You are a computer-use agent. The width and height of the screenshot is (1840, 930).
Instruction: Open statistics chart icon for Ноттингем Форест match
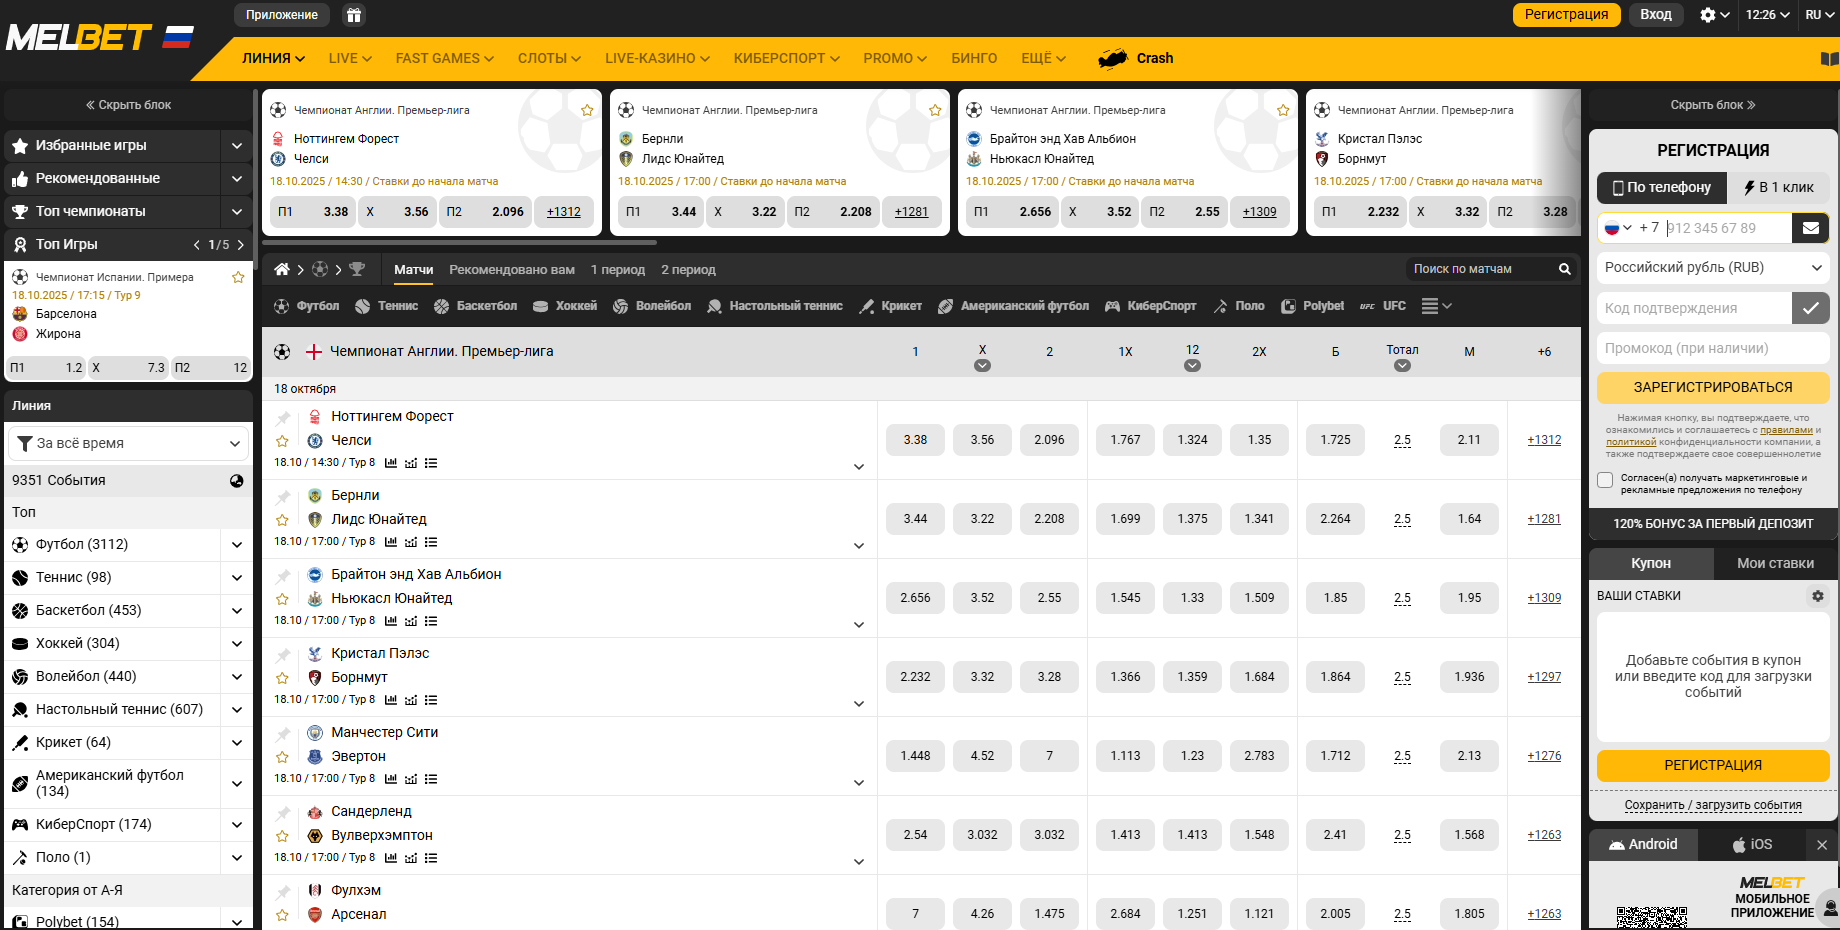391,463
